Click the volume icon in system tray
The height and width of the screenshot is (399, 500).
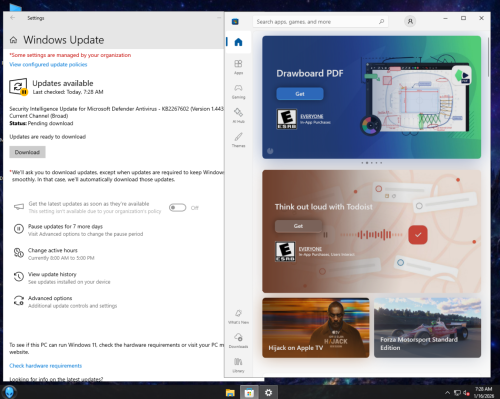466,393
